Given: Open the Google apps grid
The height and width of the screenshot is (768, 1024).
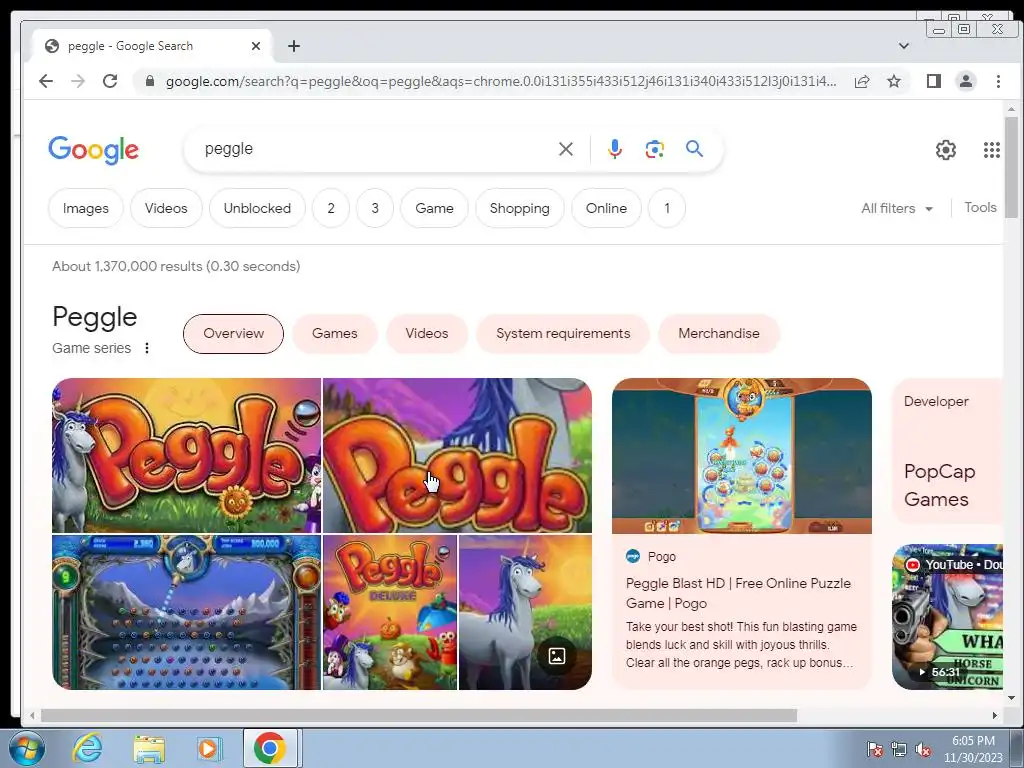Looking at the screenshot, I should (991, 150).
